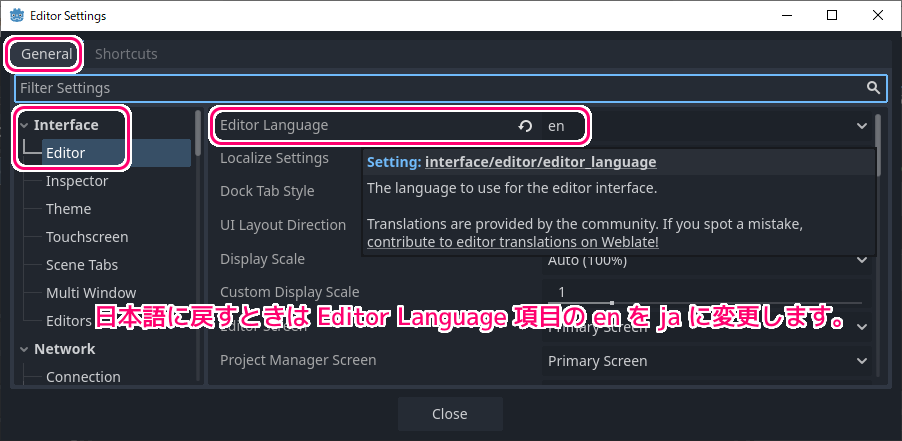Click the interface/editor/editor_language setting link
Image resolution: width=902 pixels, height=441 pixels.
pos(541,162)
